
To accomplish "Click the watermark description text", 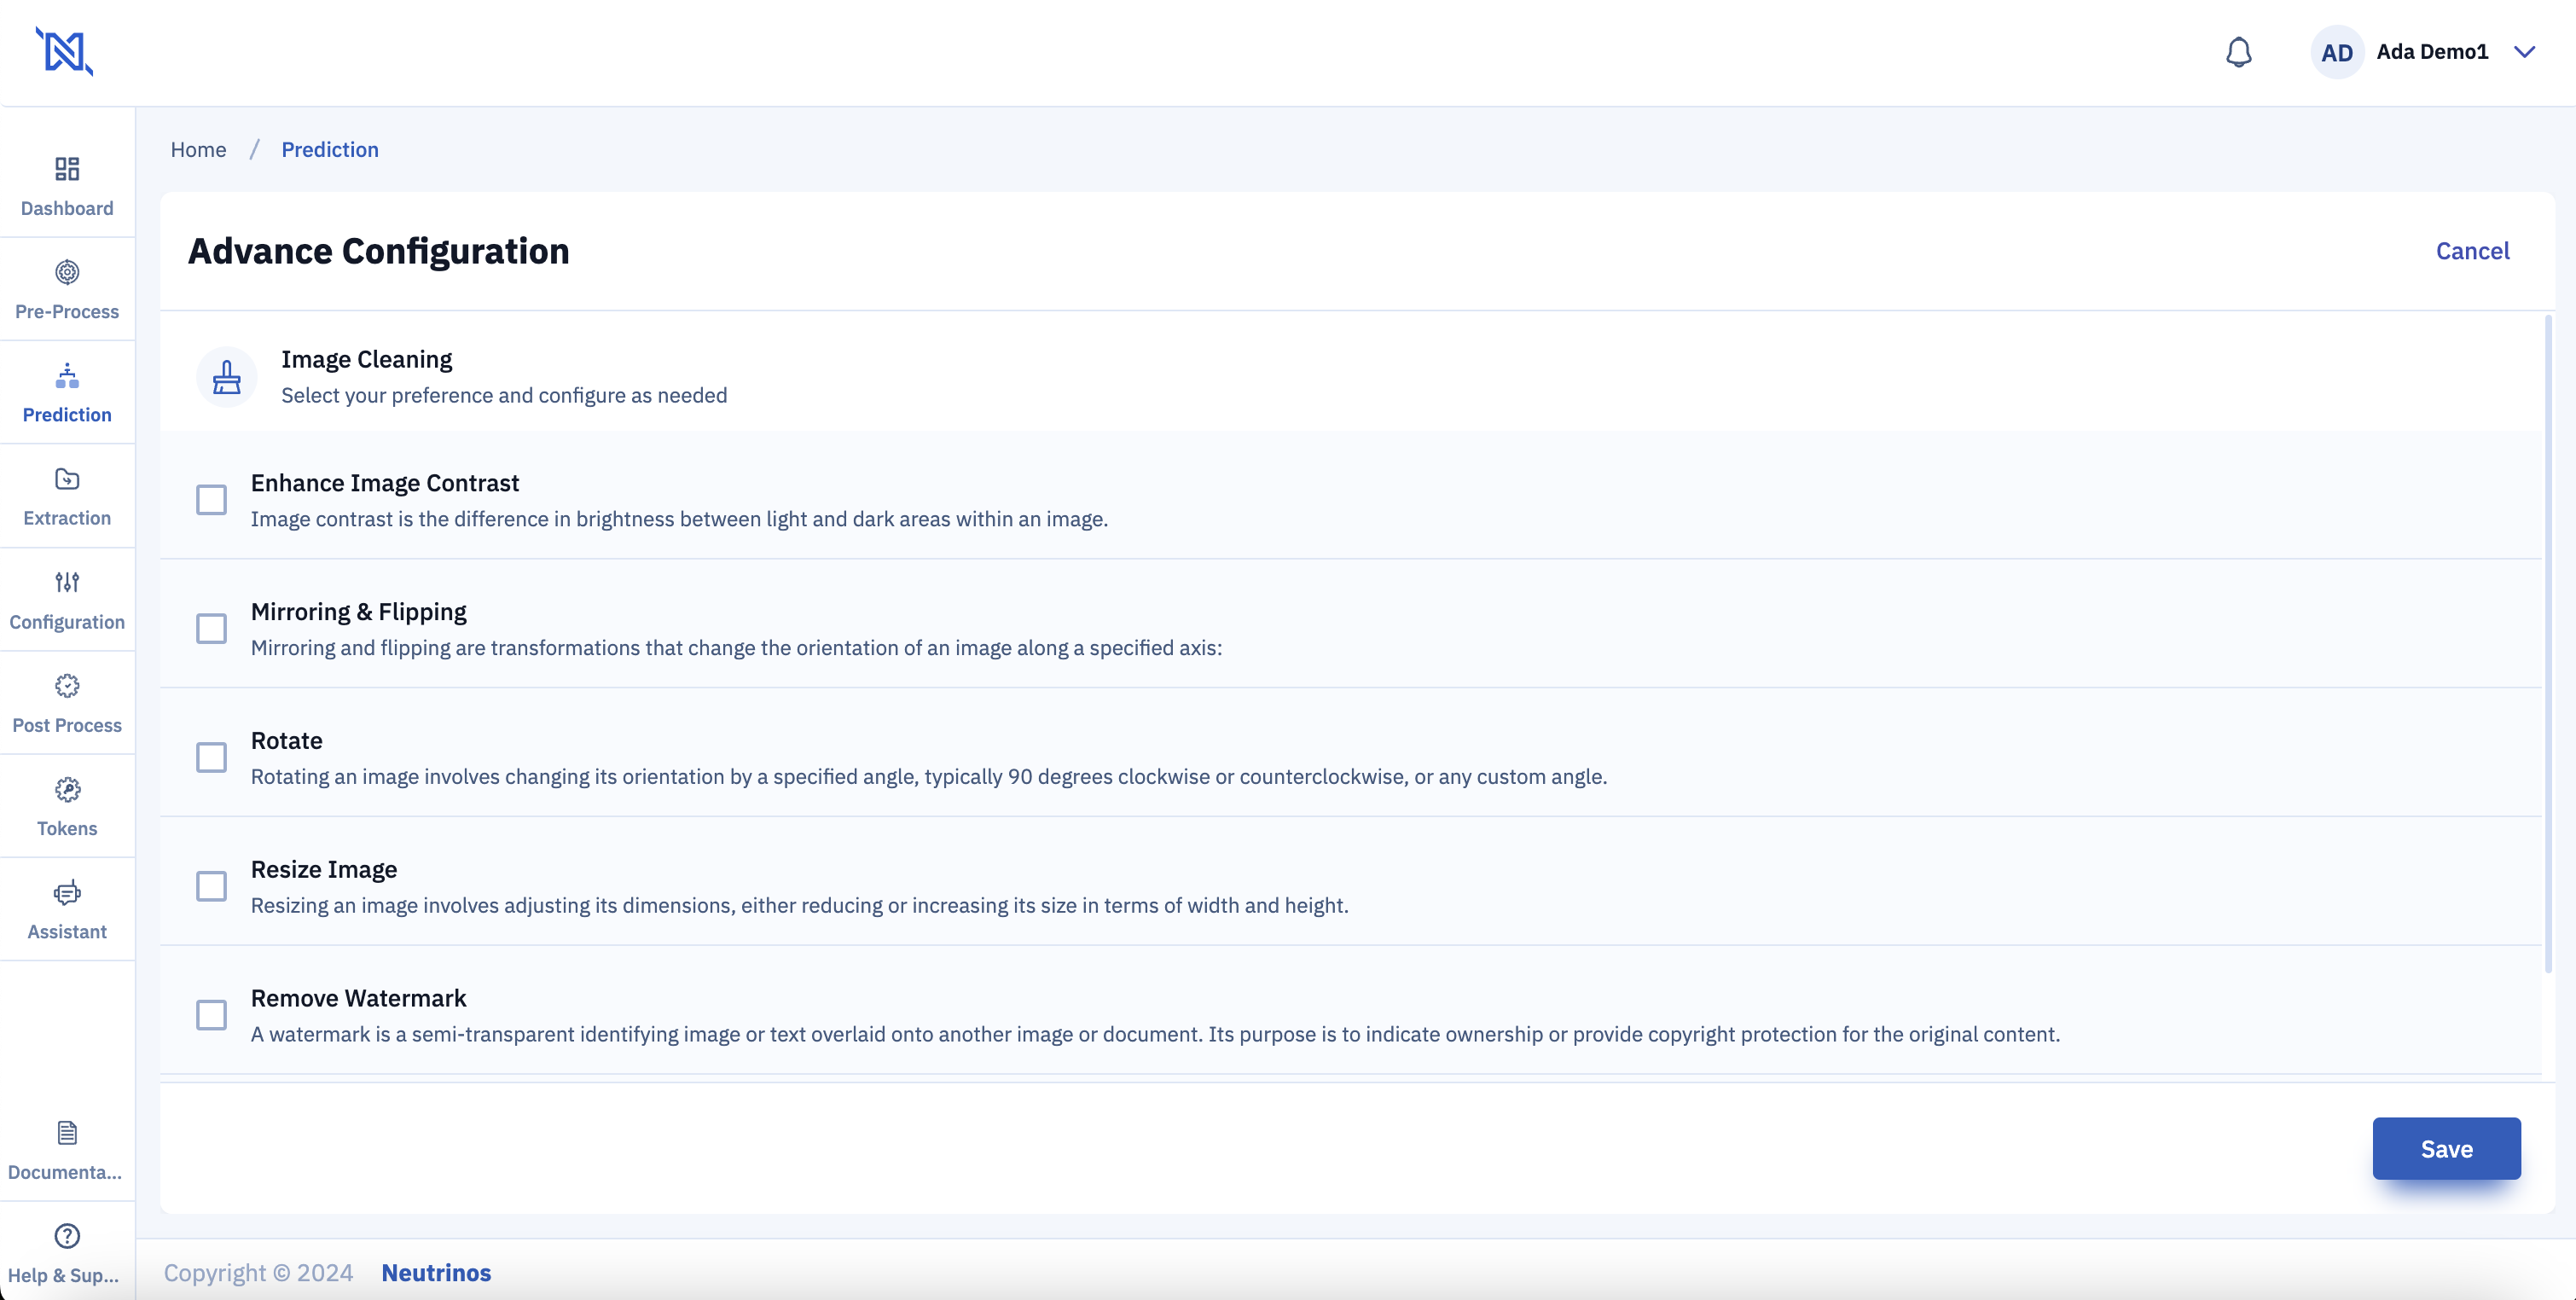I will [1155, 1034].
